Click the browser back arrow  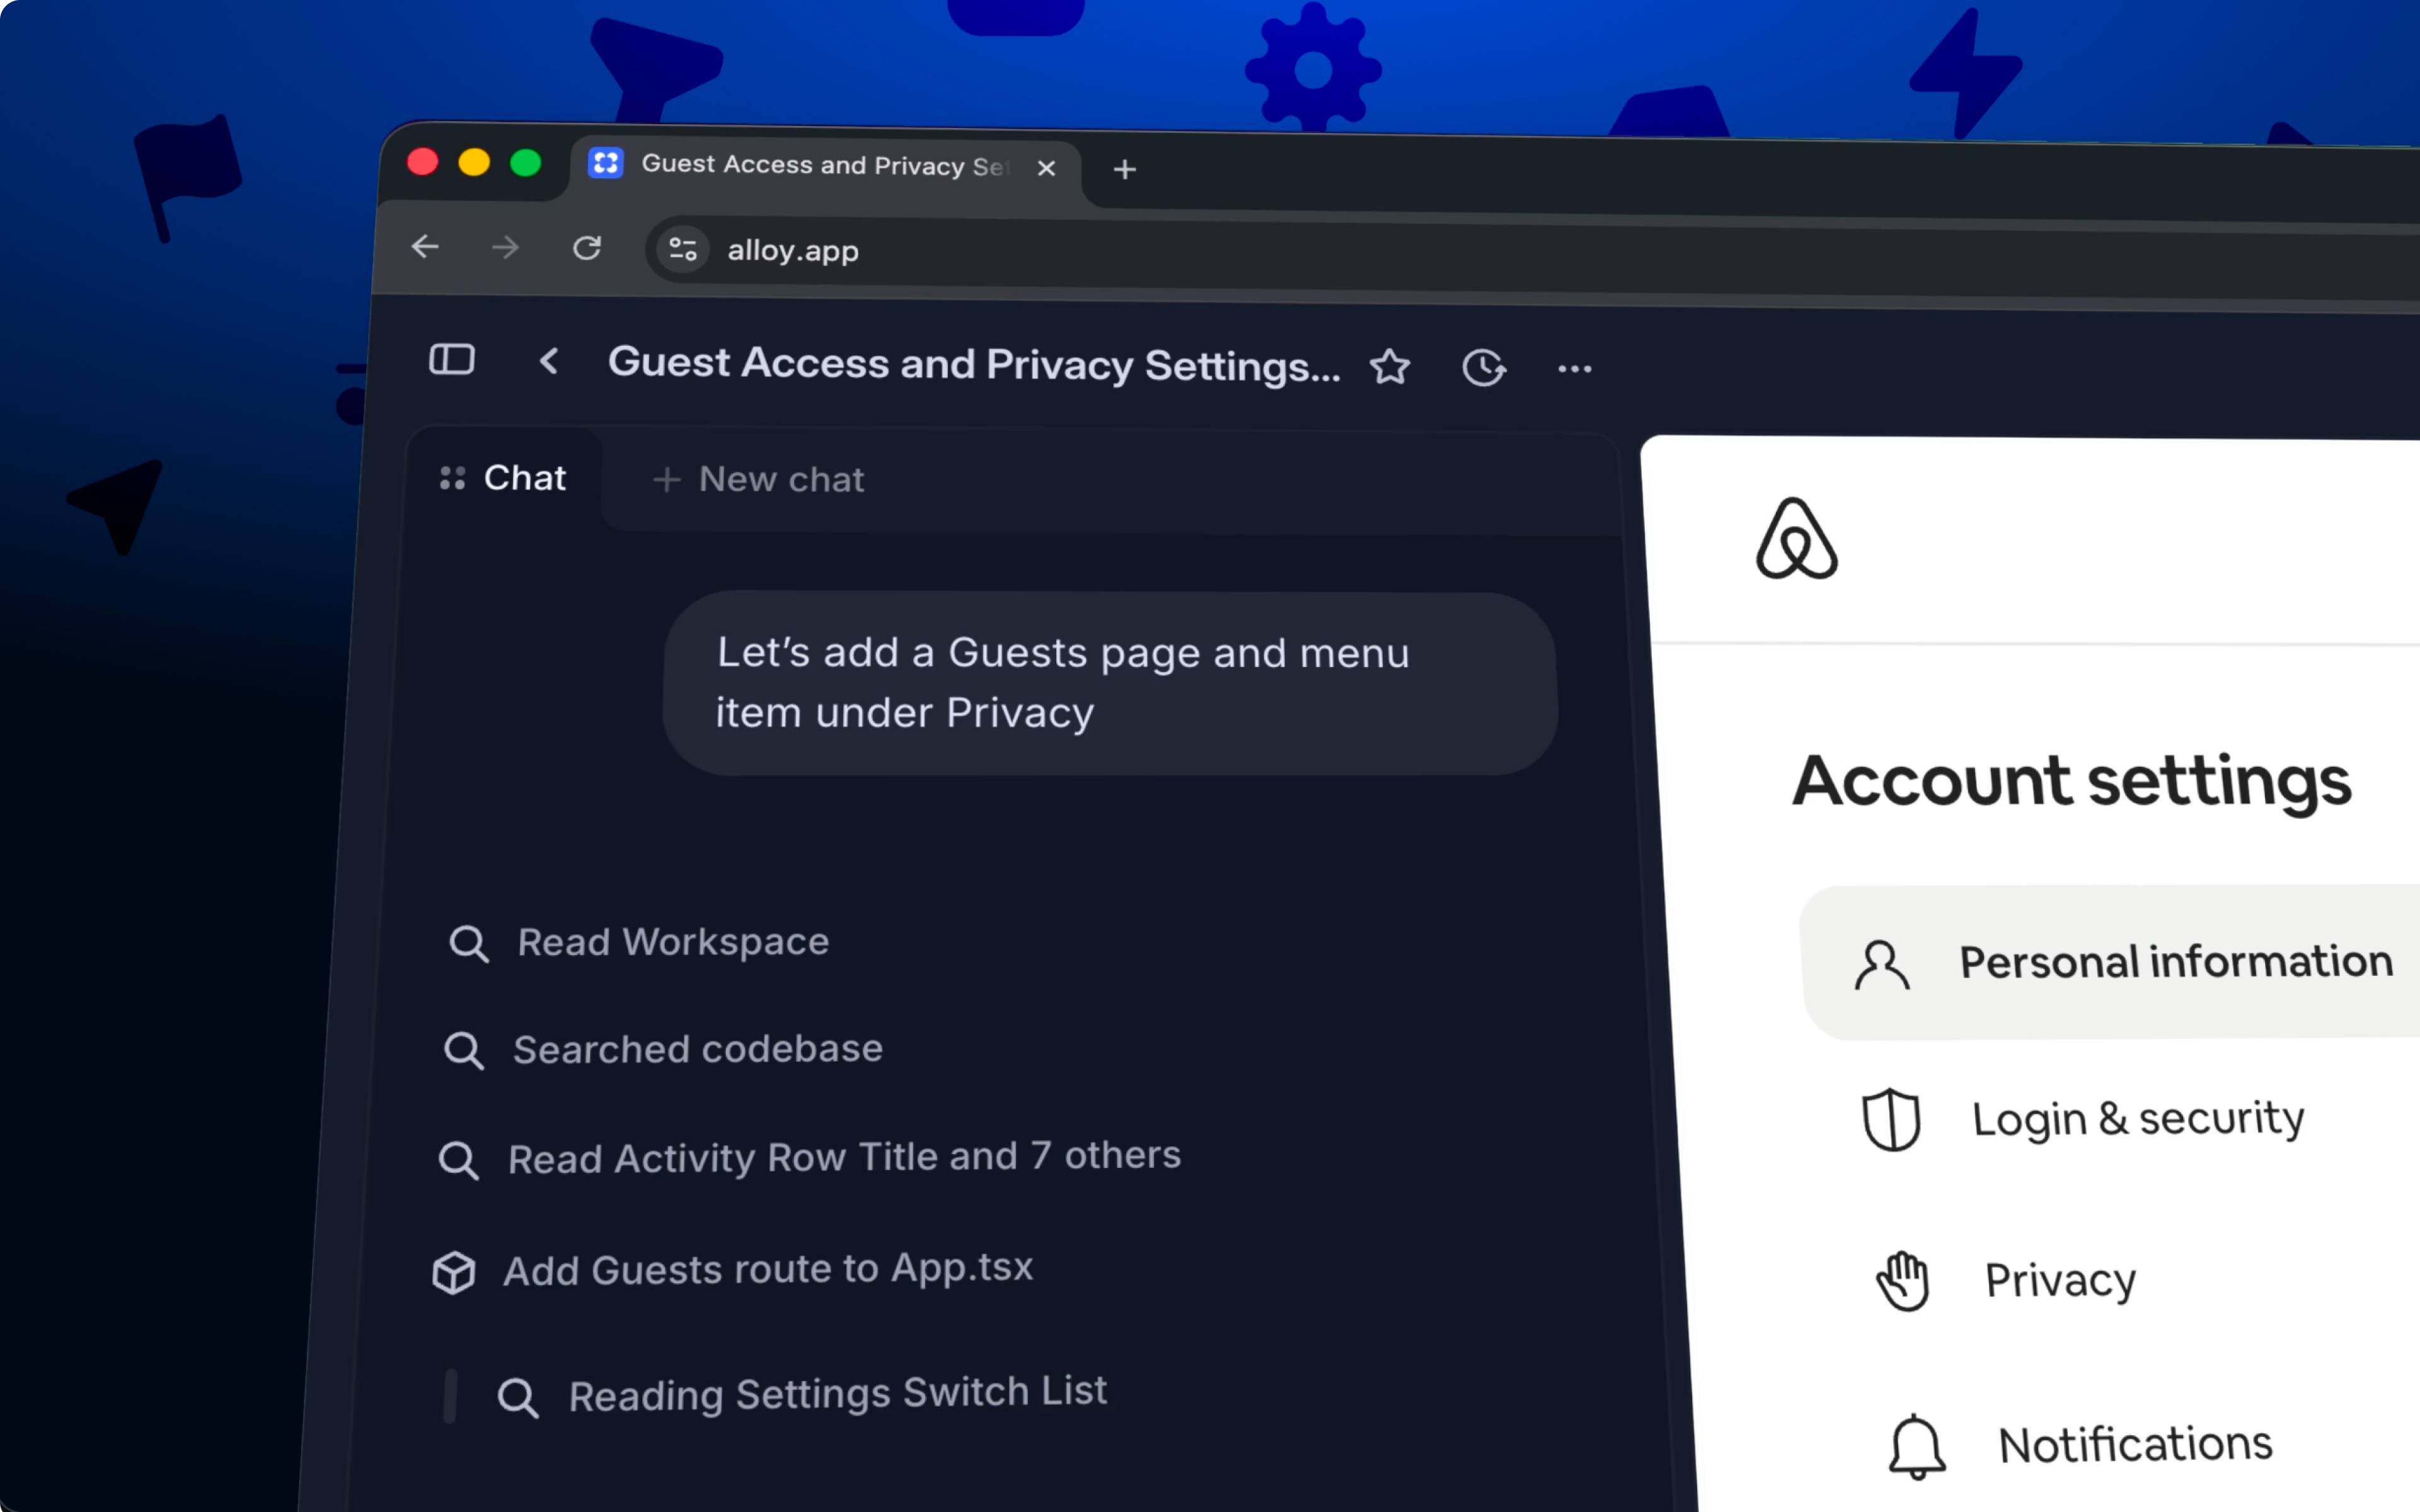tap(425, 246)
